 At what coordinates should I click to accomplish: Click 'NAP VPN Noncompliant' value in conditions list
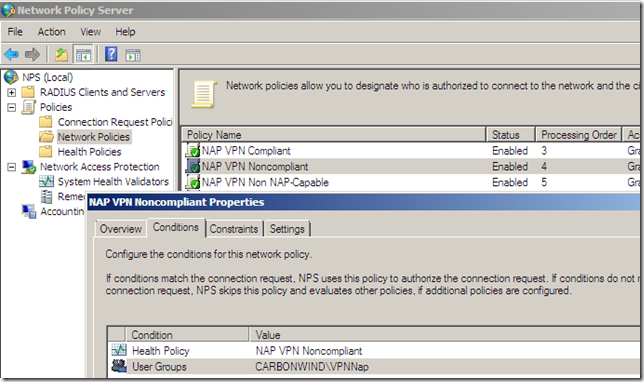[309, 351]
